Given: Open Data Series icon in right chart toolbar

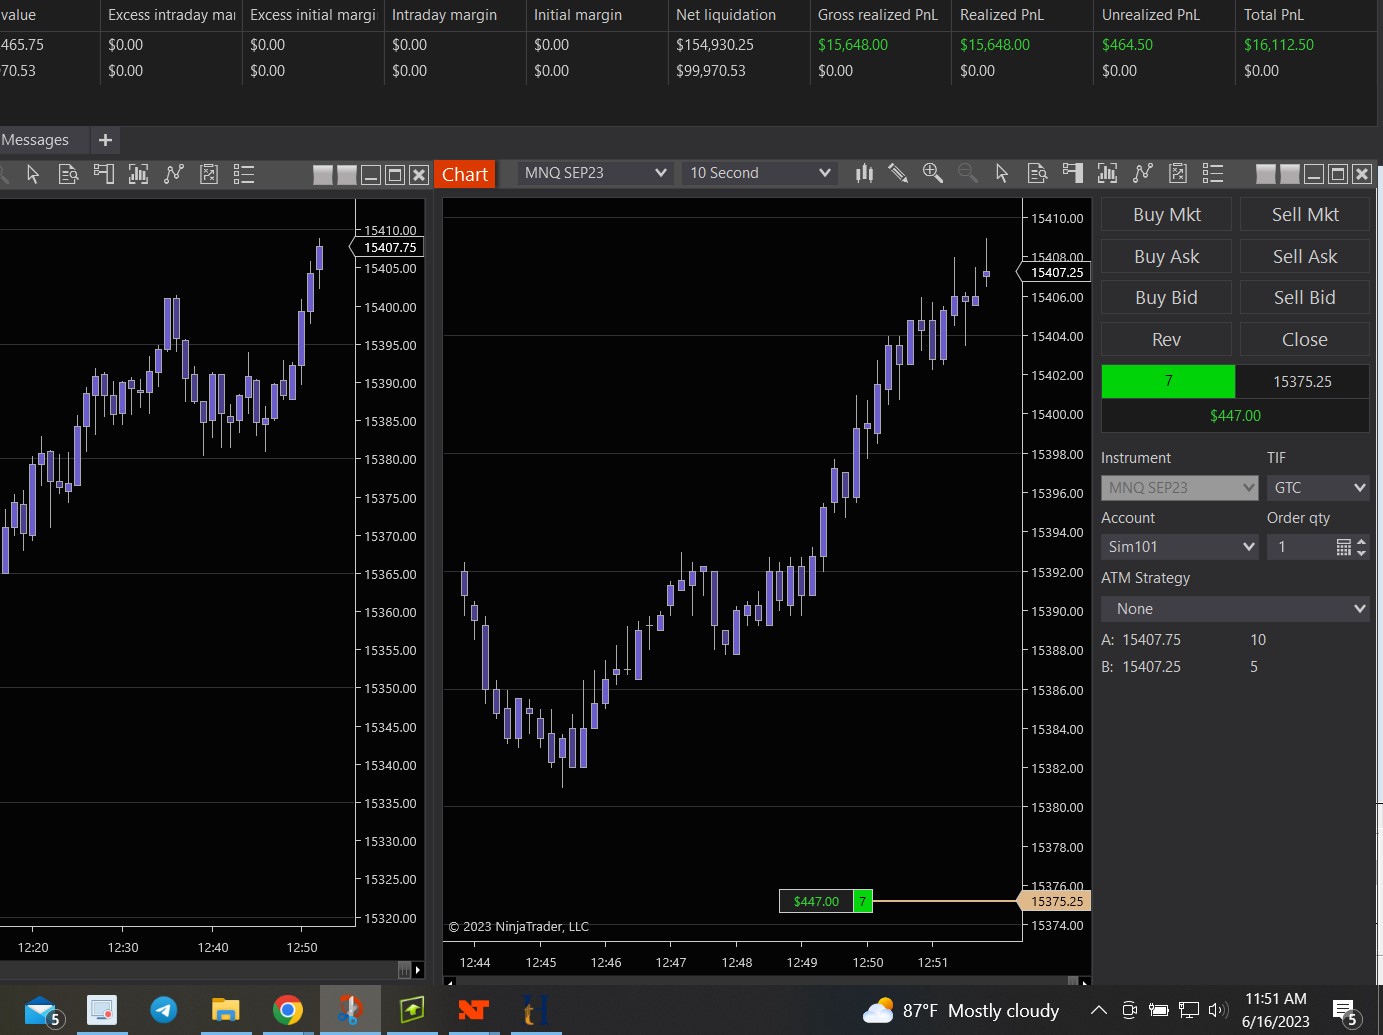Looking at the screenshot, I should (1107, 174).
